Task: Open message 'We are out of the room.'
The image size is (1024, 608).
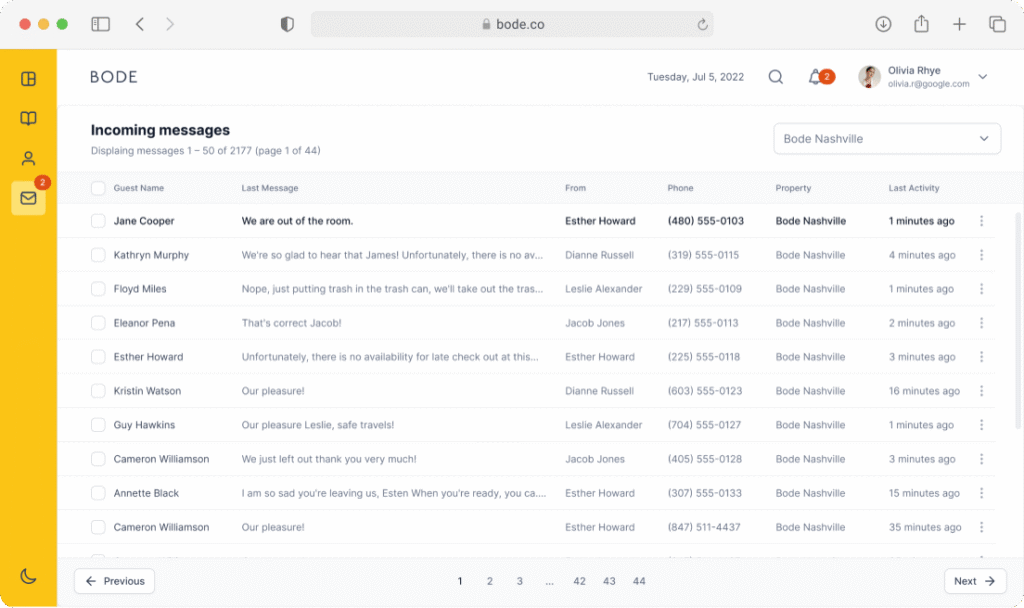Action: point(297,221)
